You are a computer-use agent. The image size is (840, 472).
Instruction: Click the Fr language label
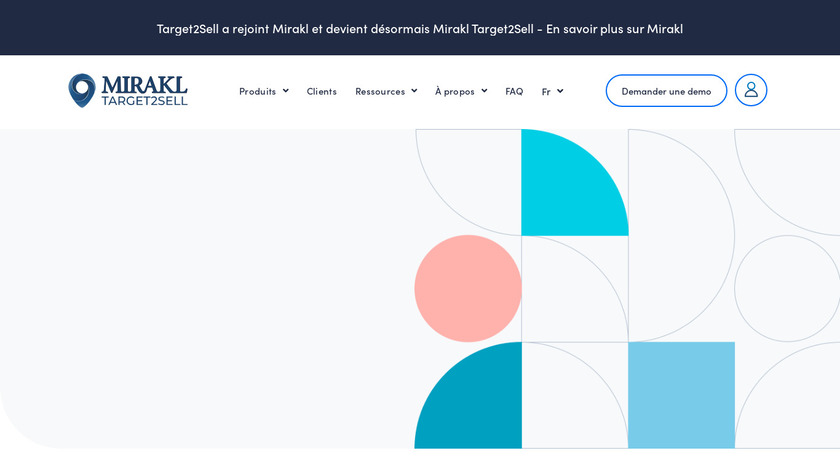pos(546,91)
